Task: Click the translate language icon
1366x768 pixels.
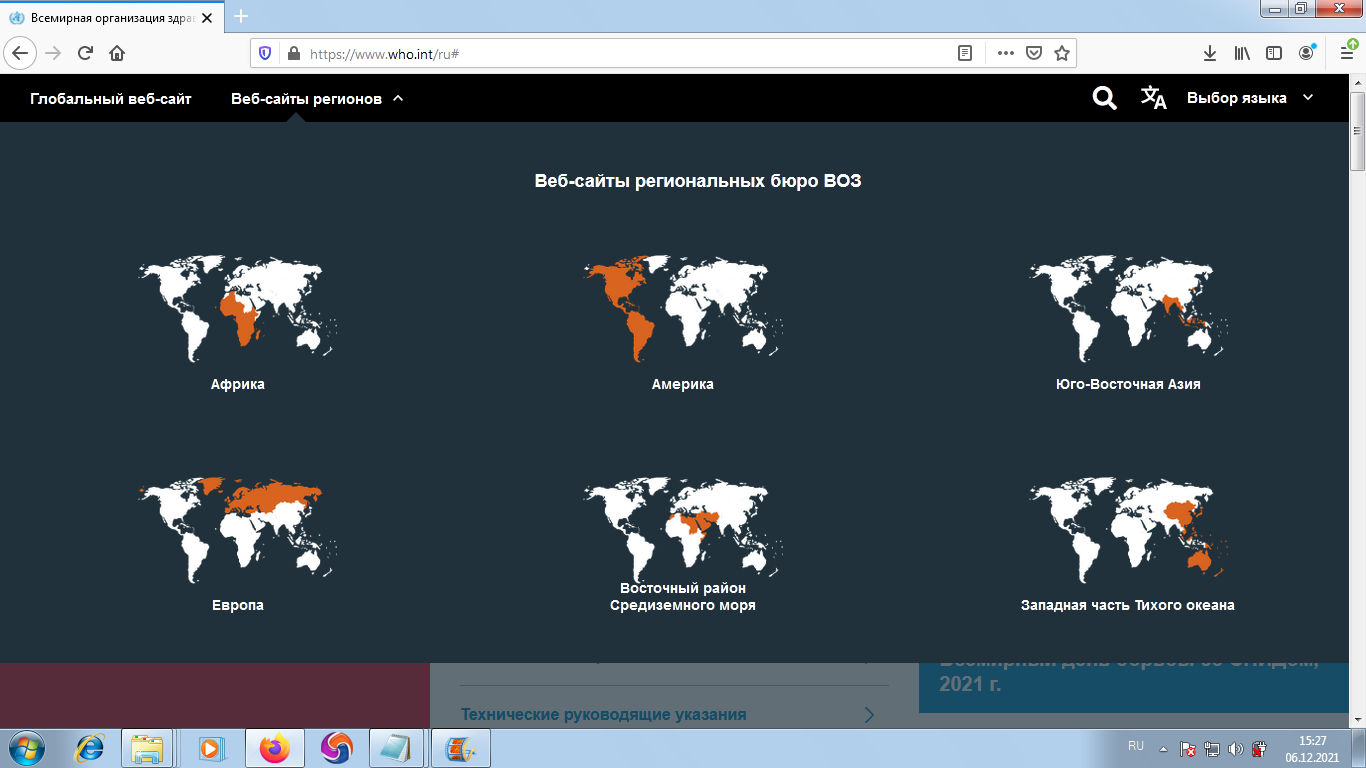Action: 1153,98
